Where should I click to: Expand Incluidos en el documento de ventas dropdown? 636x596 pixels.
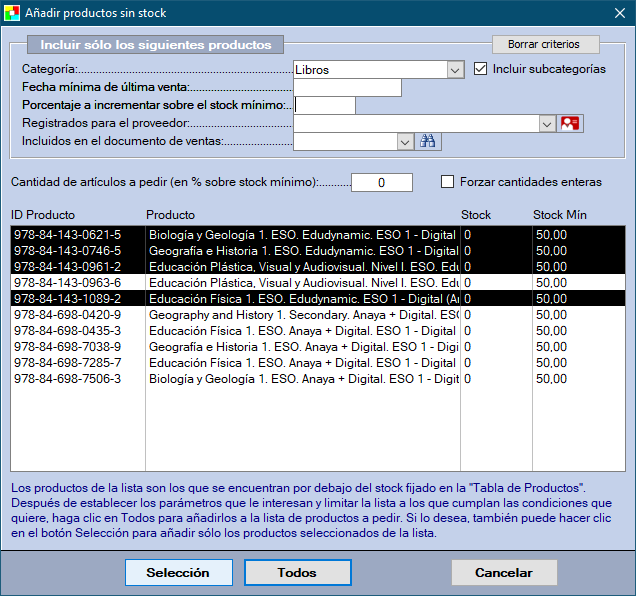405,142
